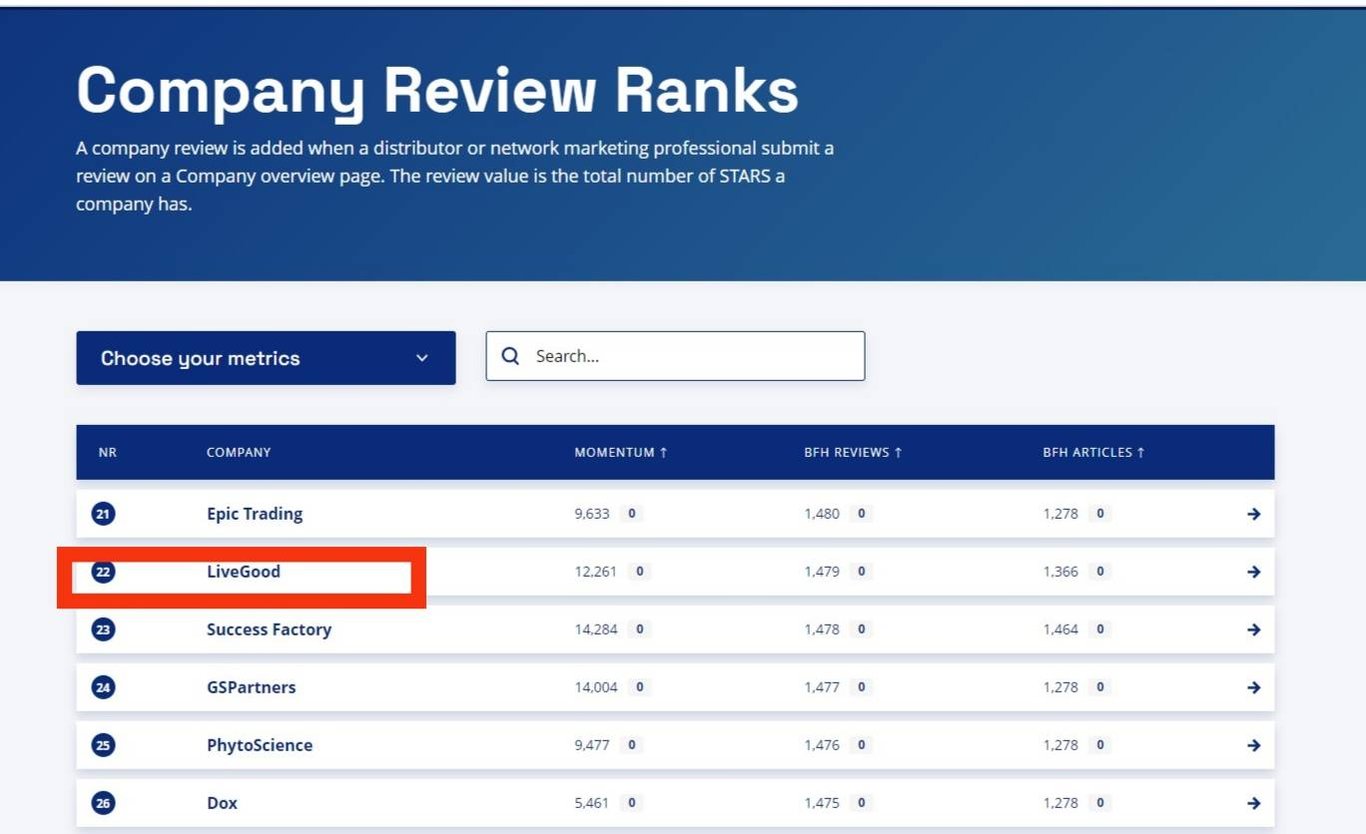The image size is (1366, 834).
Task: Click BFH reviews value 1,480
Action: click(x=822, y=514)
